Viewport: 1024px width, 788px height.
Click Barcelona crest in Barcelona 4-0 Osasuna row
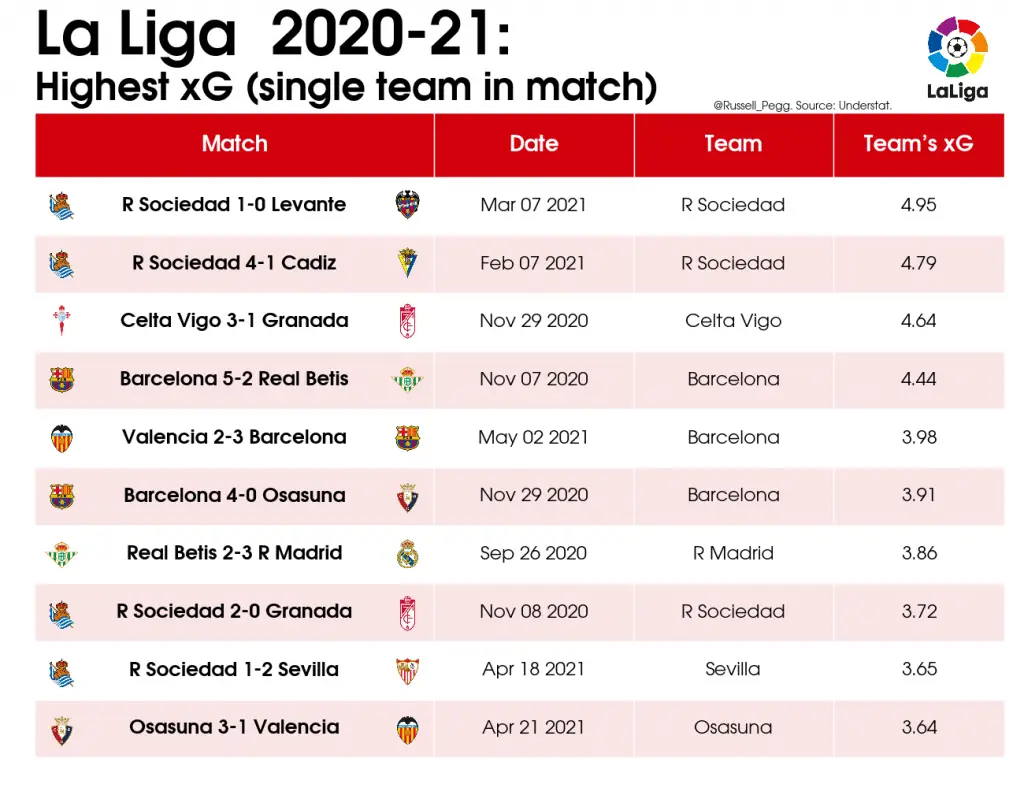coord(62,496)
